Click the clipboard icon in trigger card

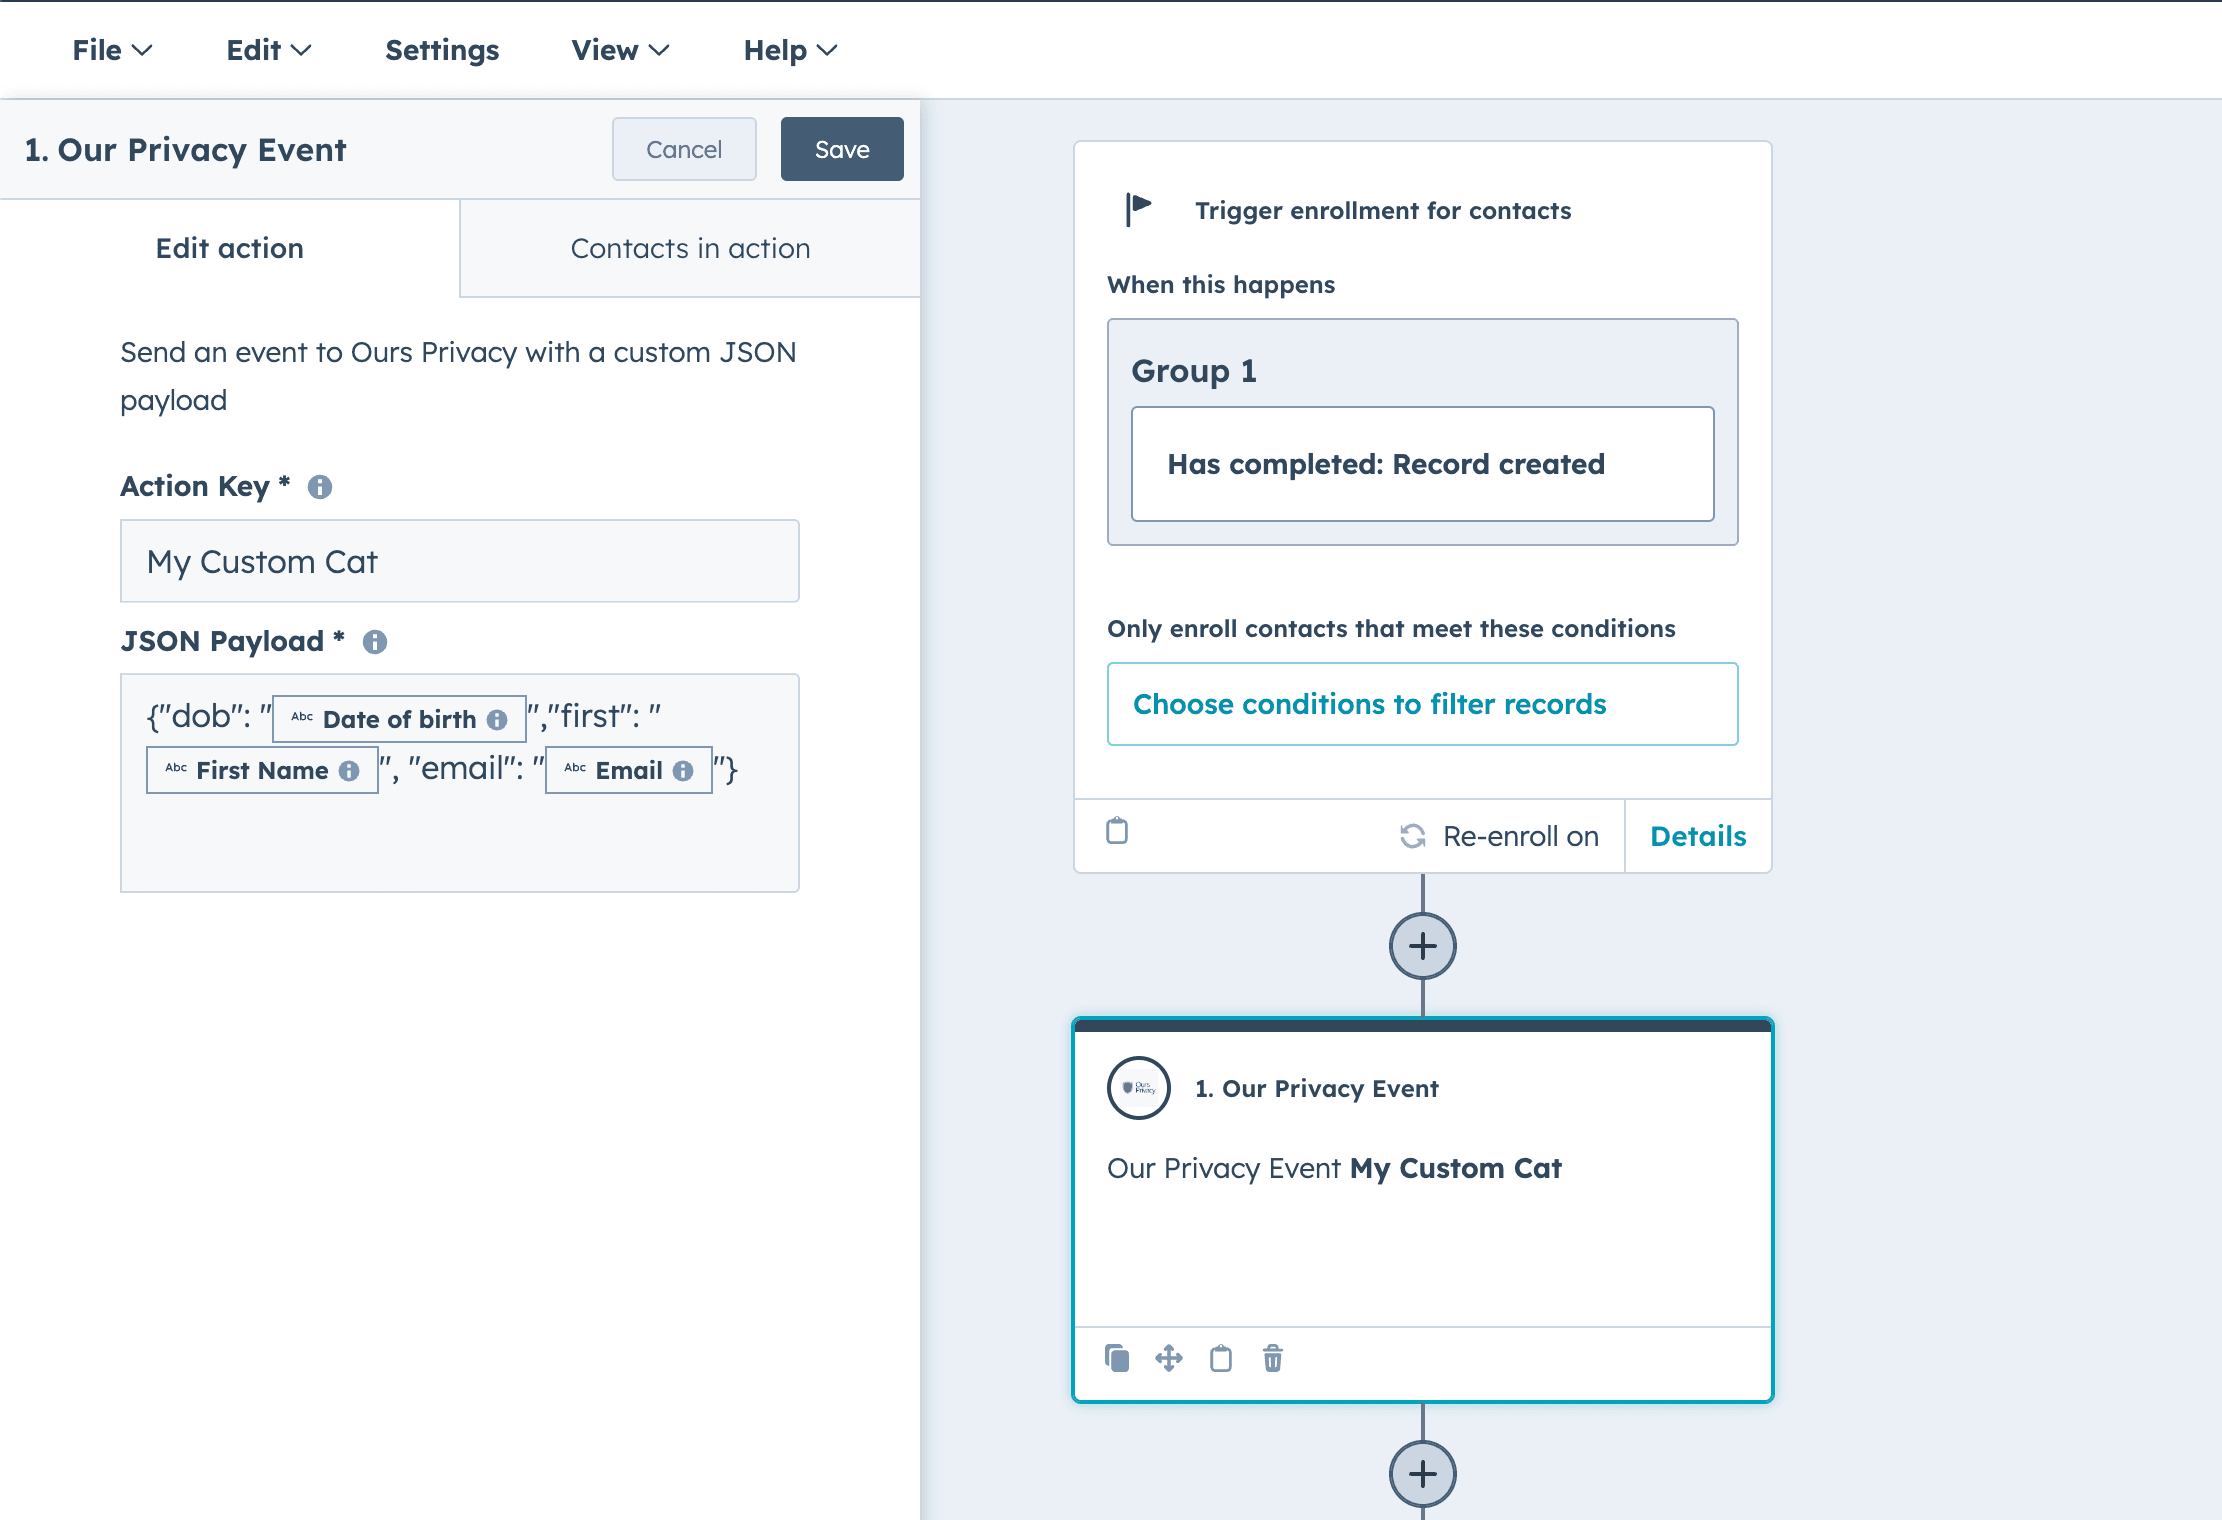[x=1117, y=831]
